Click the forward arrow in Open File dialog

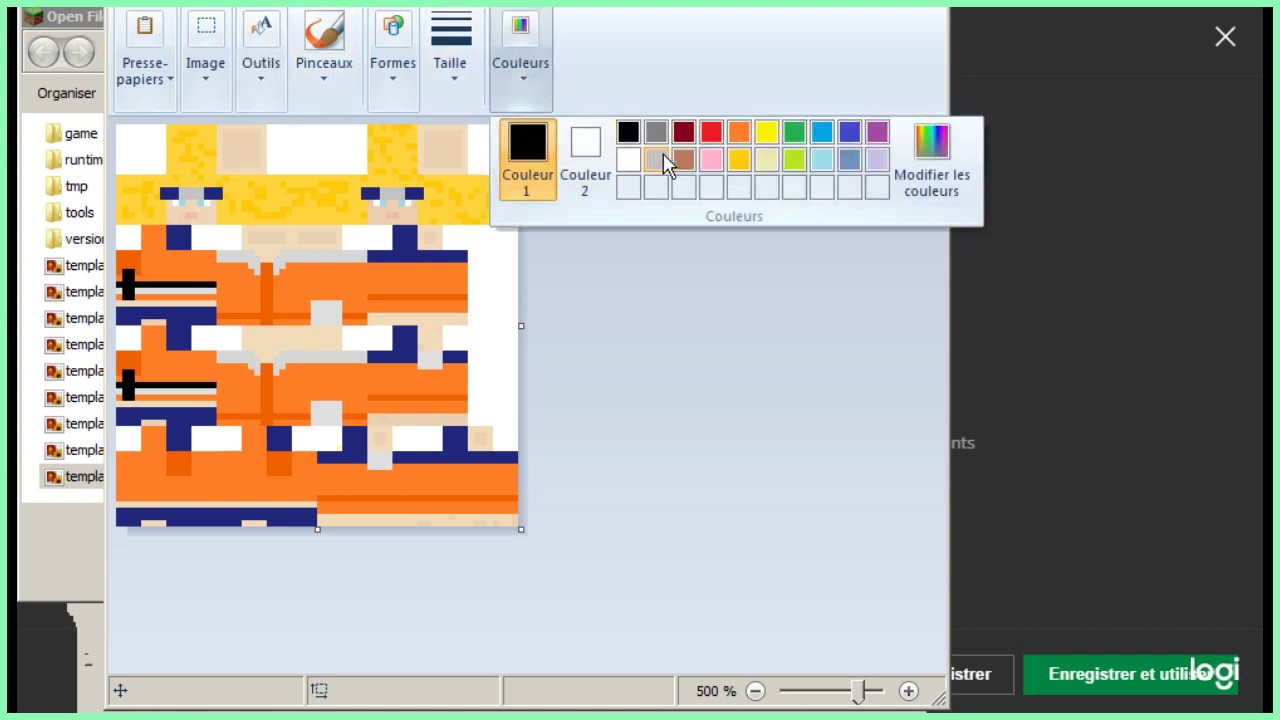point(79,51)
